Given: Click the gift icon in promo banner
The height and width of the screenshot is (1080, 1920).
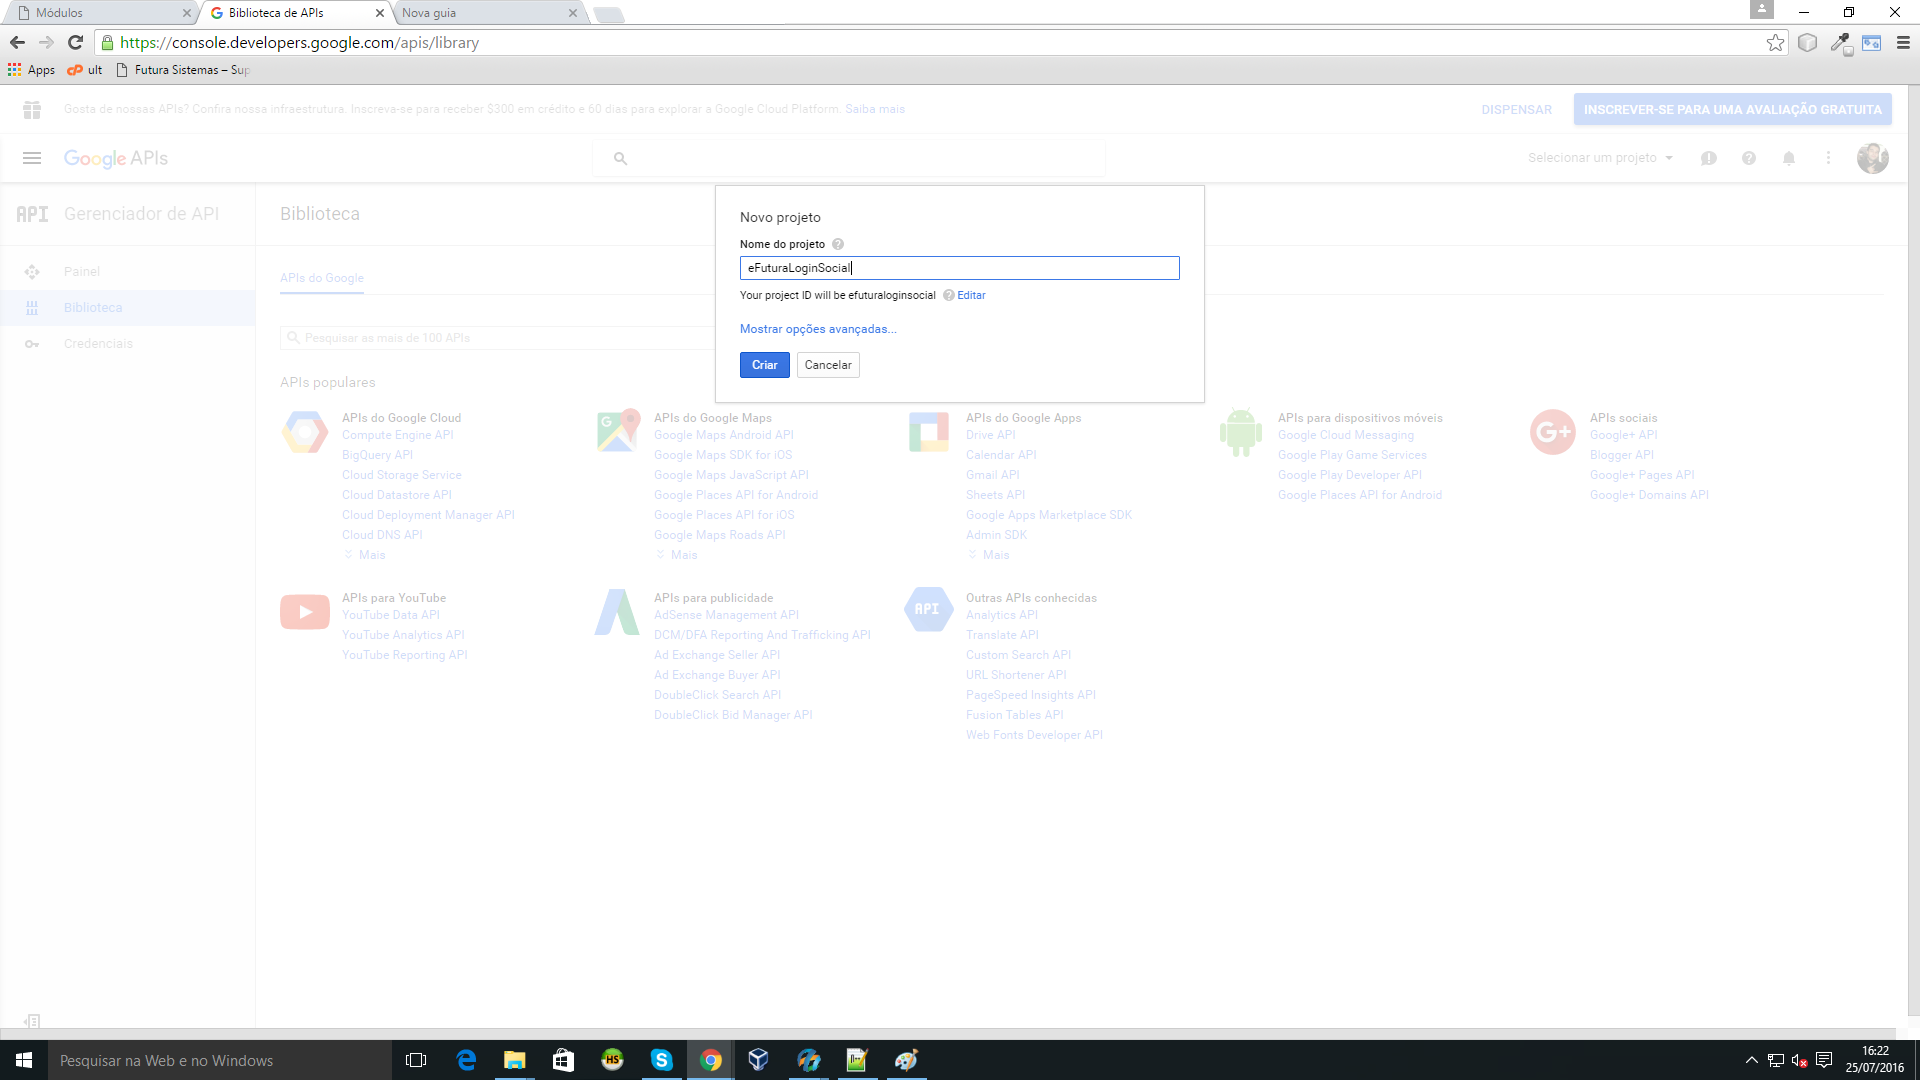Looking at the screenshot, I should click(x=32, y=109).
